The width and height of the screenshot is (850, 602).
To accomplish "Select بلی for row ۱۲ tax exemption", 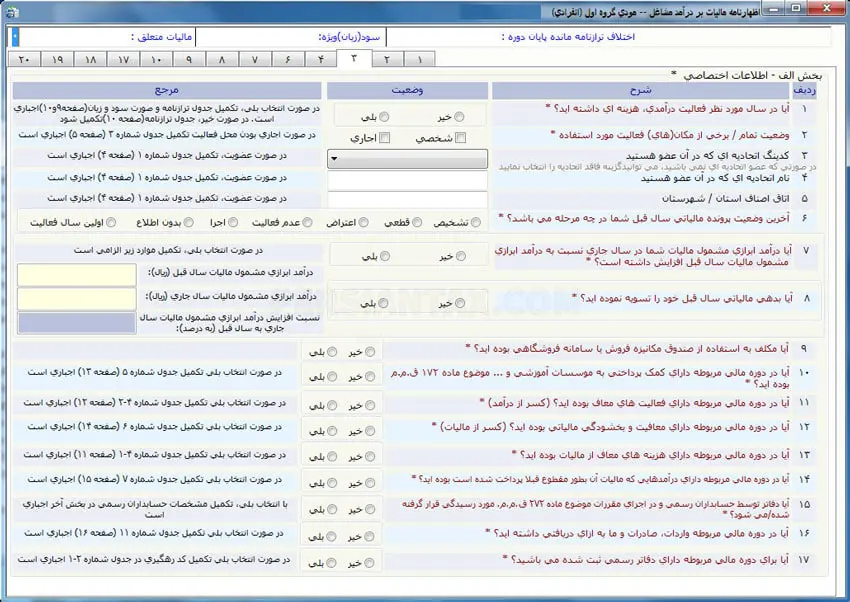I will tap(332, 431).
